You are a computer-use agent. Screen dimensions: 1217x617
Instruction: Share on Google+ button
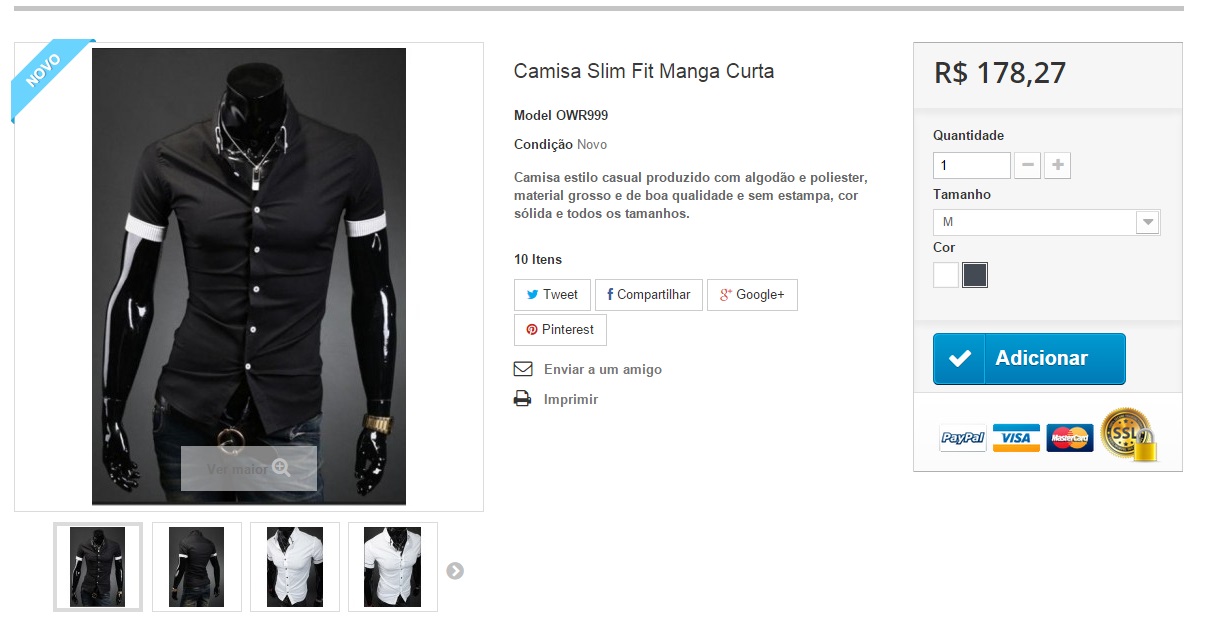(x=752, y=295)
